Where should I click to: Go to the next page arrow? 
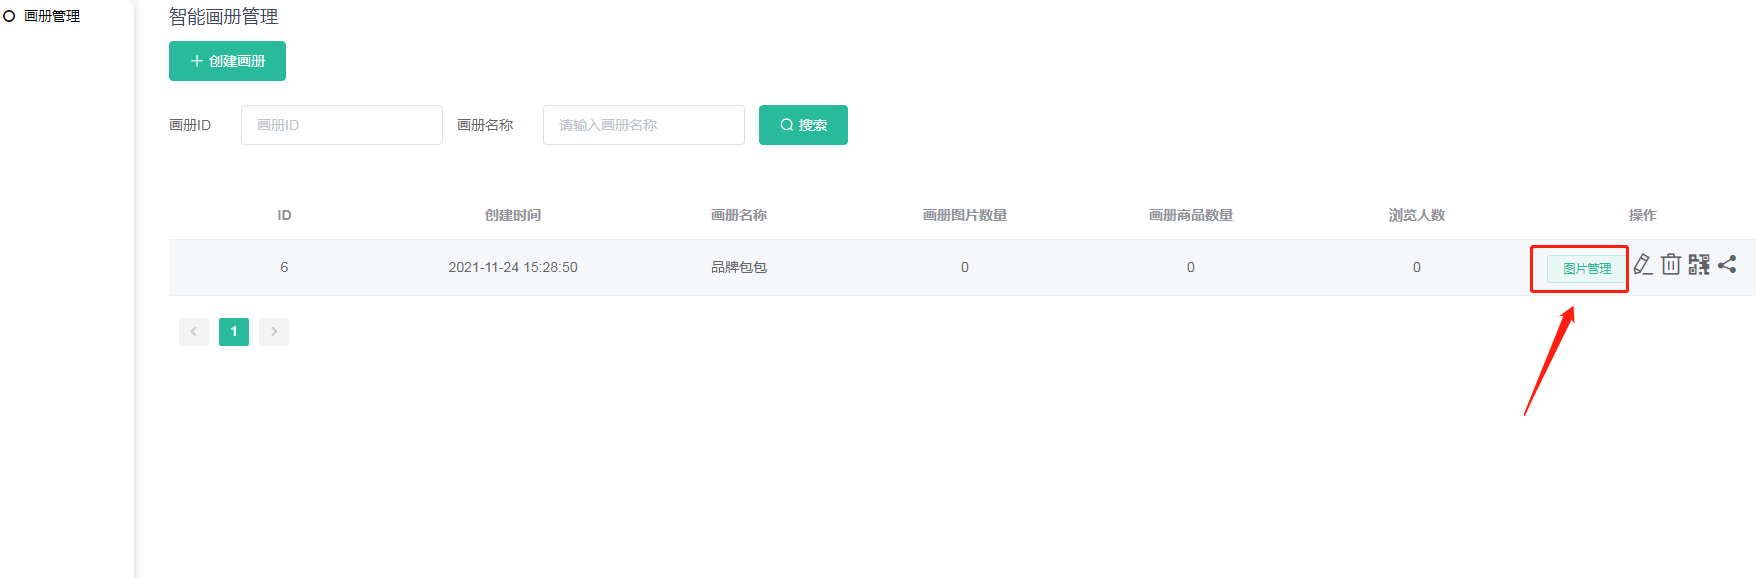click(x=274, y=332)
